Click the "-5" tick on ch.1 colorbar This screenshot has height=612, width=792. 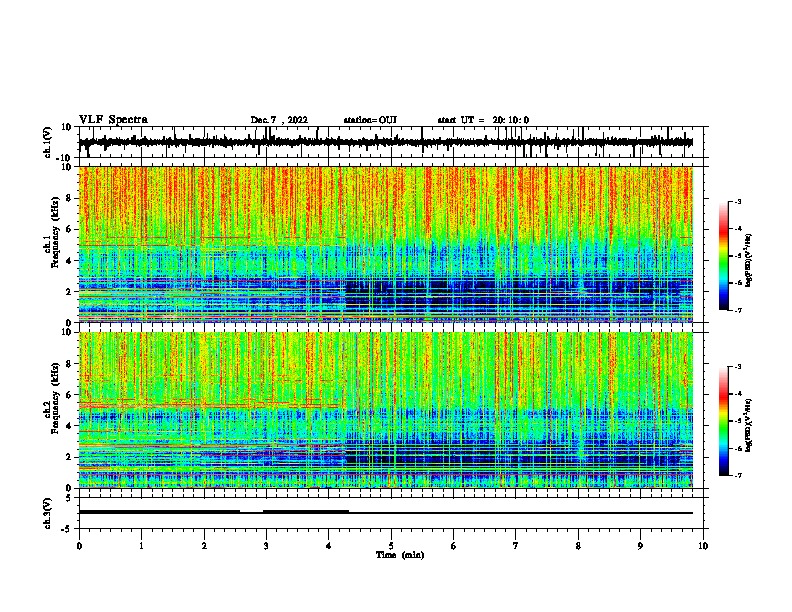click(x=737, y=256)
